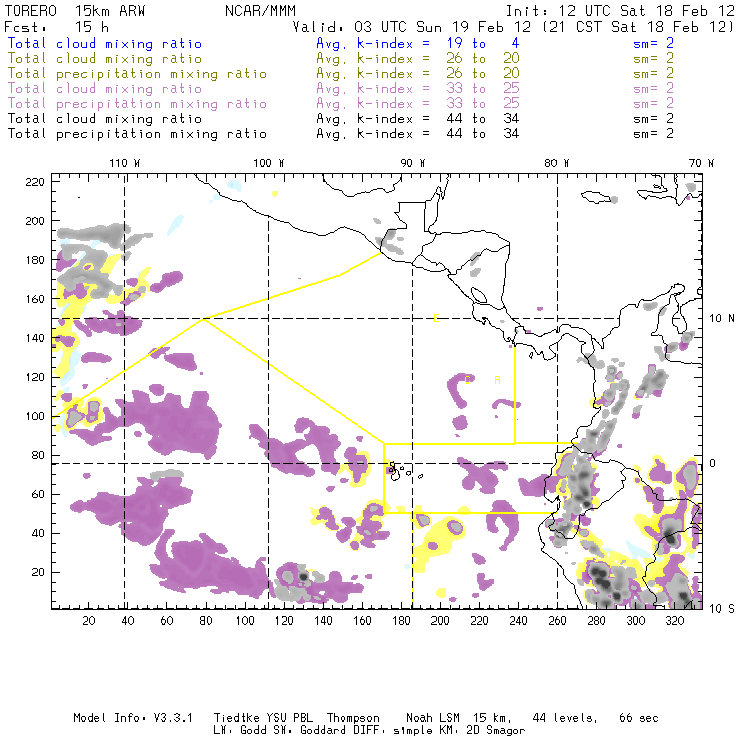Click the blue 'sm= 2' value
The height and width of the screenshot is (740, 740).
[x=653, y=43]
